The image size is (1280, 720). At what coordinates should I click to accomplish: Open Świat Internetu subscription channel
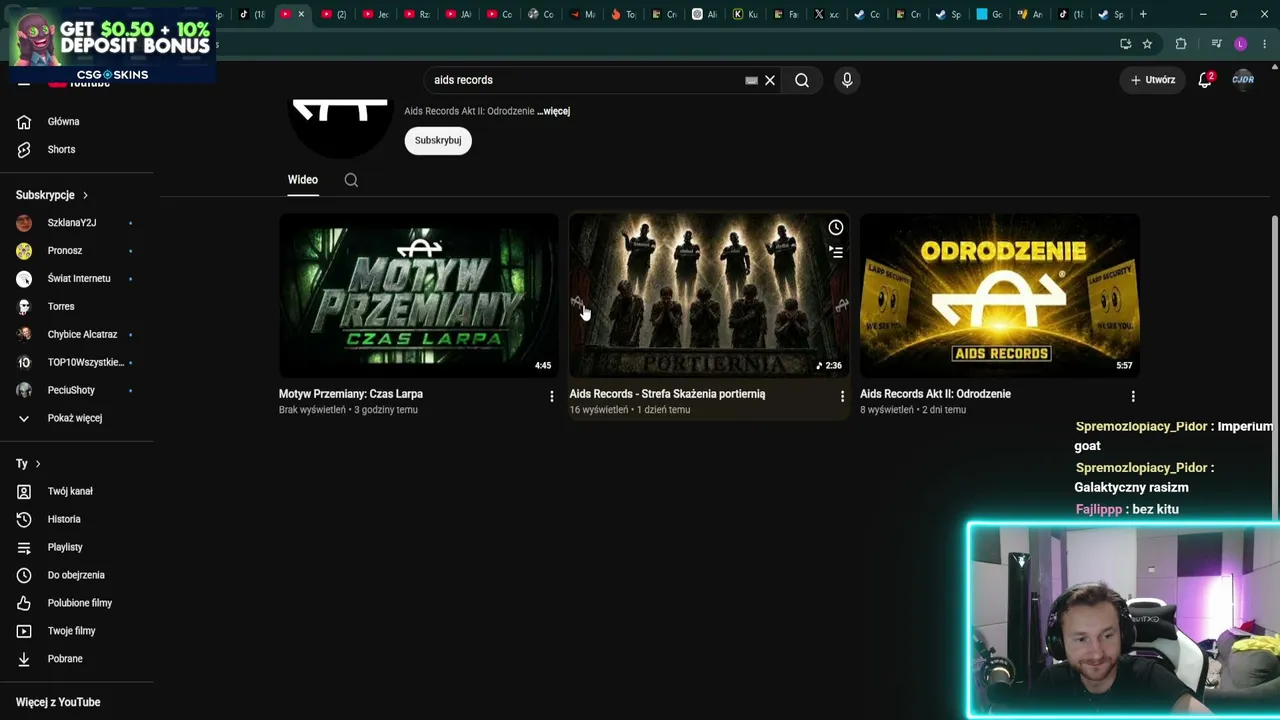(77, 279)
